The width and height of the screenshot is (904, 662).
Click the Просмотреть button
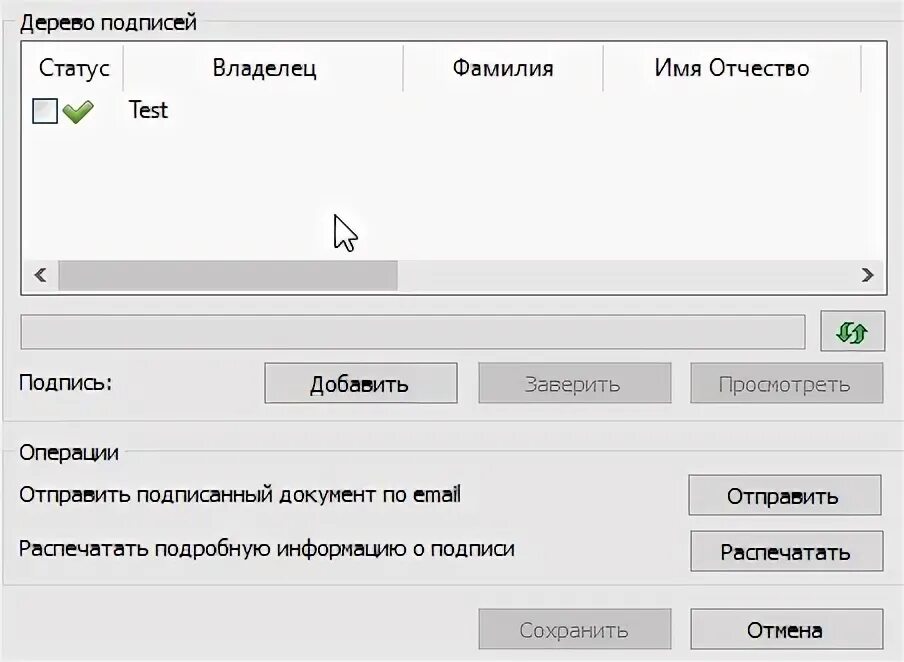coord(786,383)
